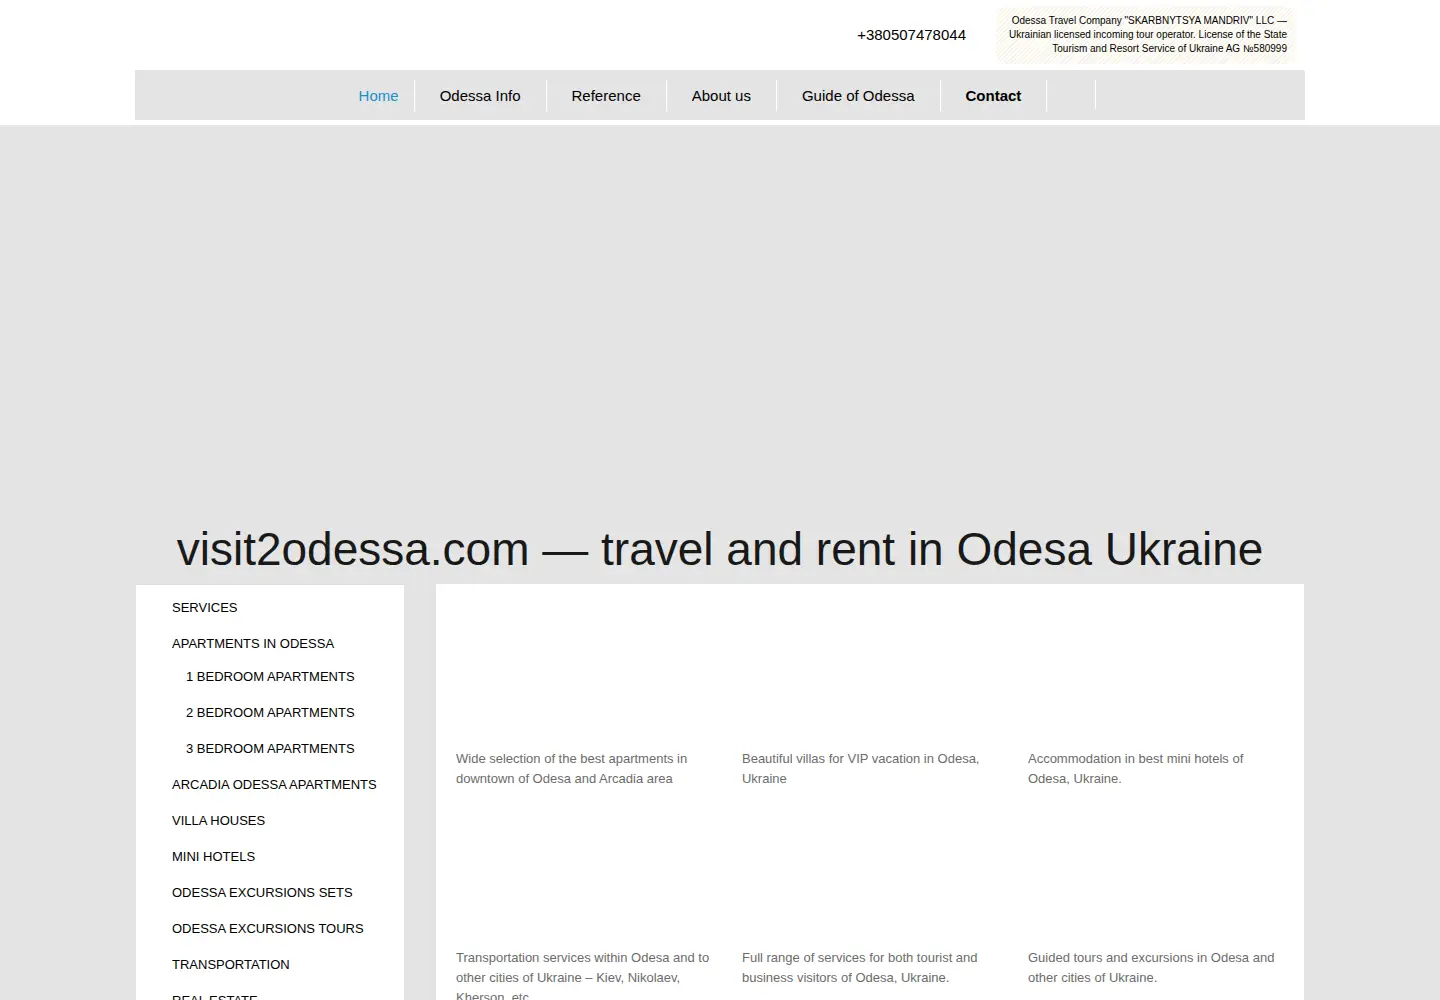
Task: Go to the About us page
Action: pyautogui.click(x=721, y=96)
